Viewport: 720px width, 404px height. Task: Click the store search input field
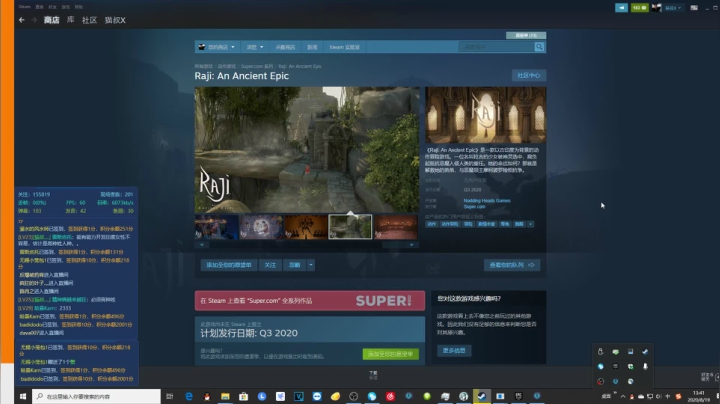coord(496,46)
